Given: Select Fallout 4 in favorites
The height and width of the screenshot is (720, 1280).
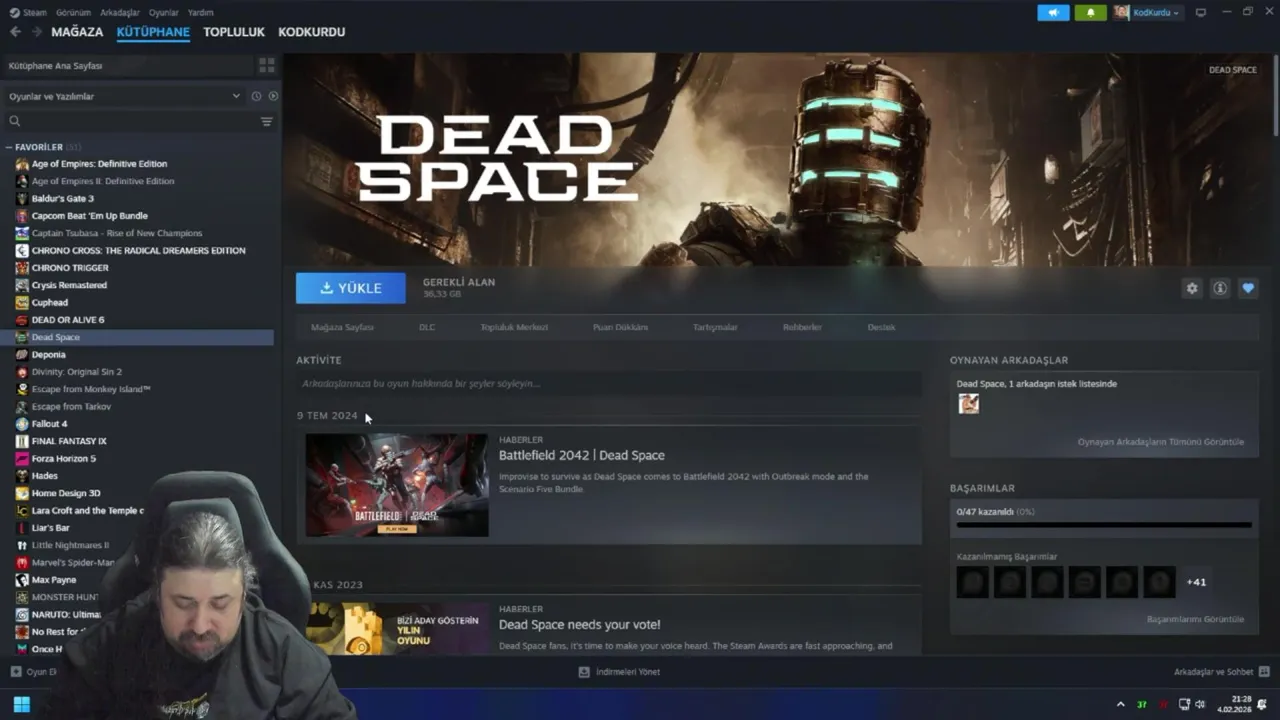Looking at the screenshot, I should tap(49, 424).
